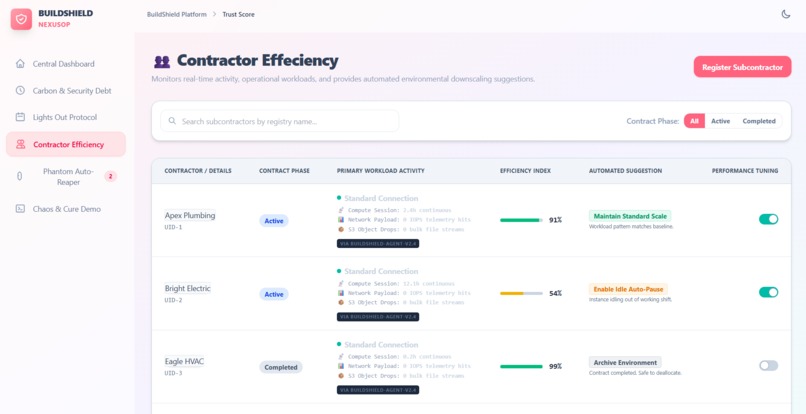Enable performance tuning for Eagle HVAC
The height and width of the screenshot is (414, 806).
[768, 366]
